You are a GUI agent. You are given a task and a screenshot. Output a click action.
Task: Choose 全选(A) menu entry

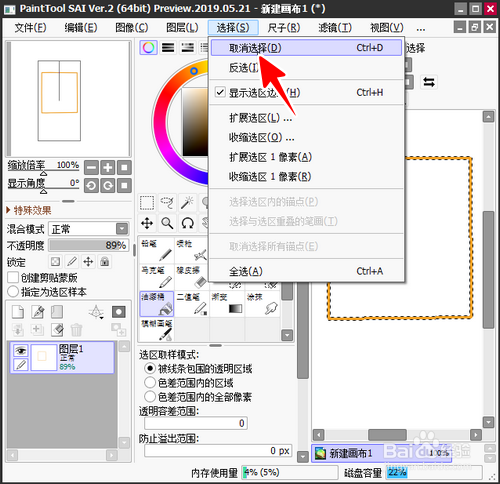pyautogui.click(x=306, y=271)
